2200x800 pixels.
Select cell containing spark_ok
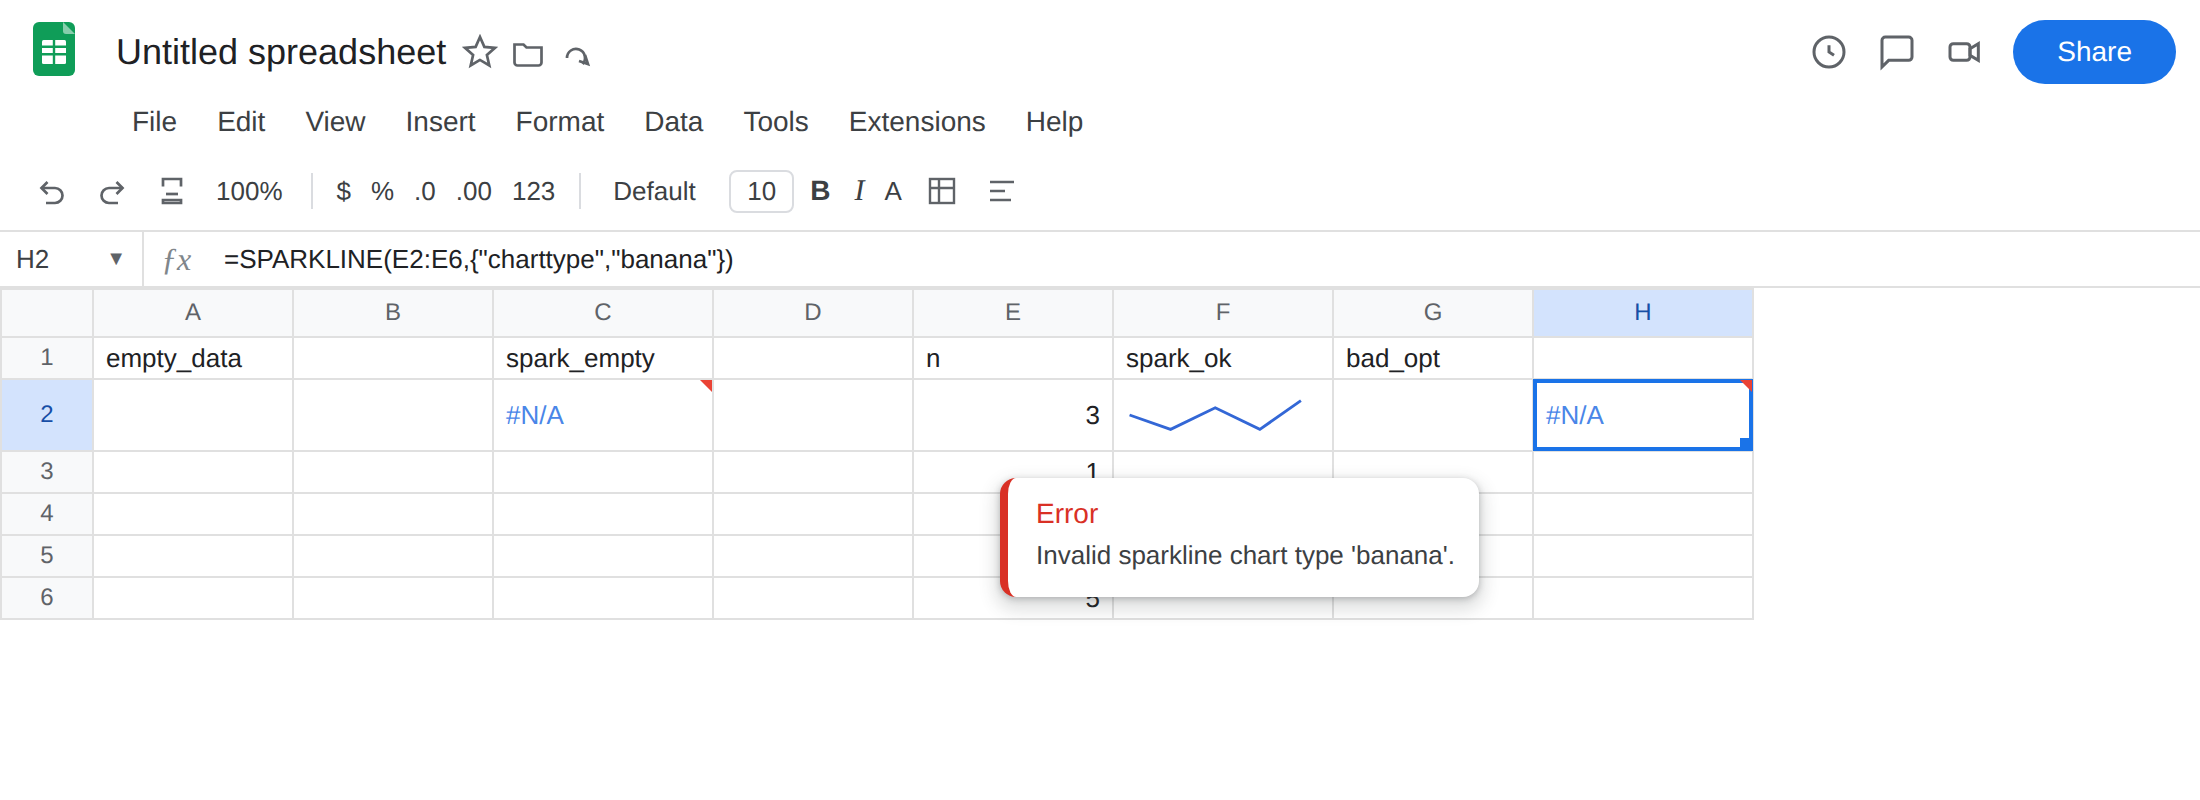click(1223, 358)
